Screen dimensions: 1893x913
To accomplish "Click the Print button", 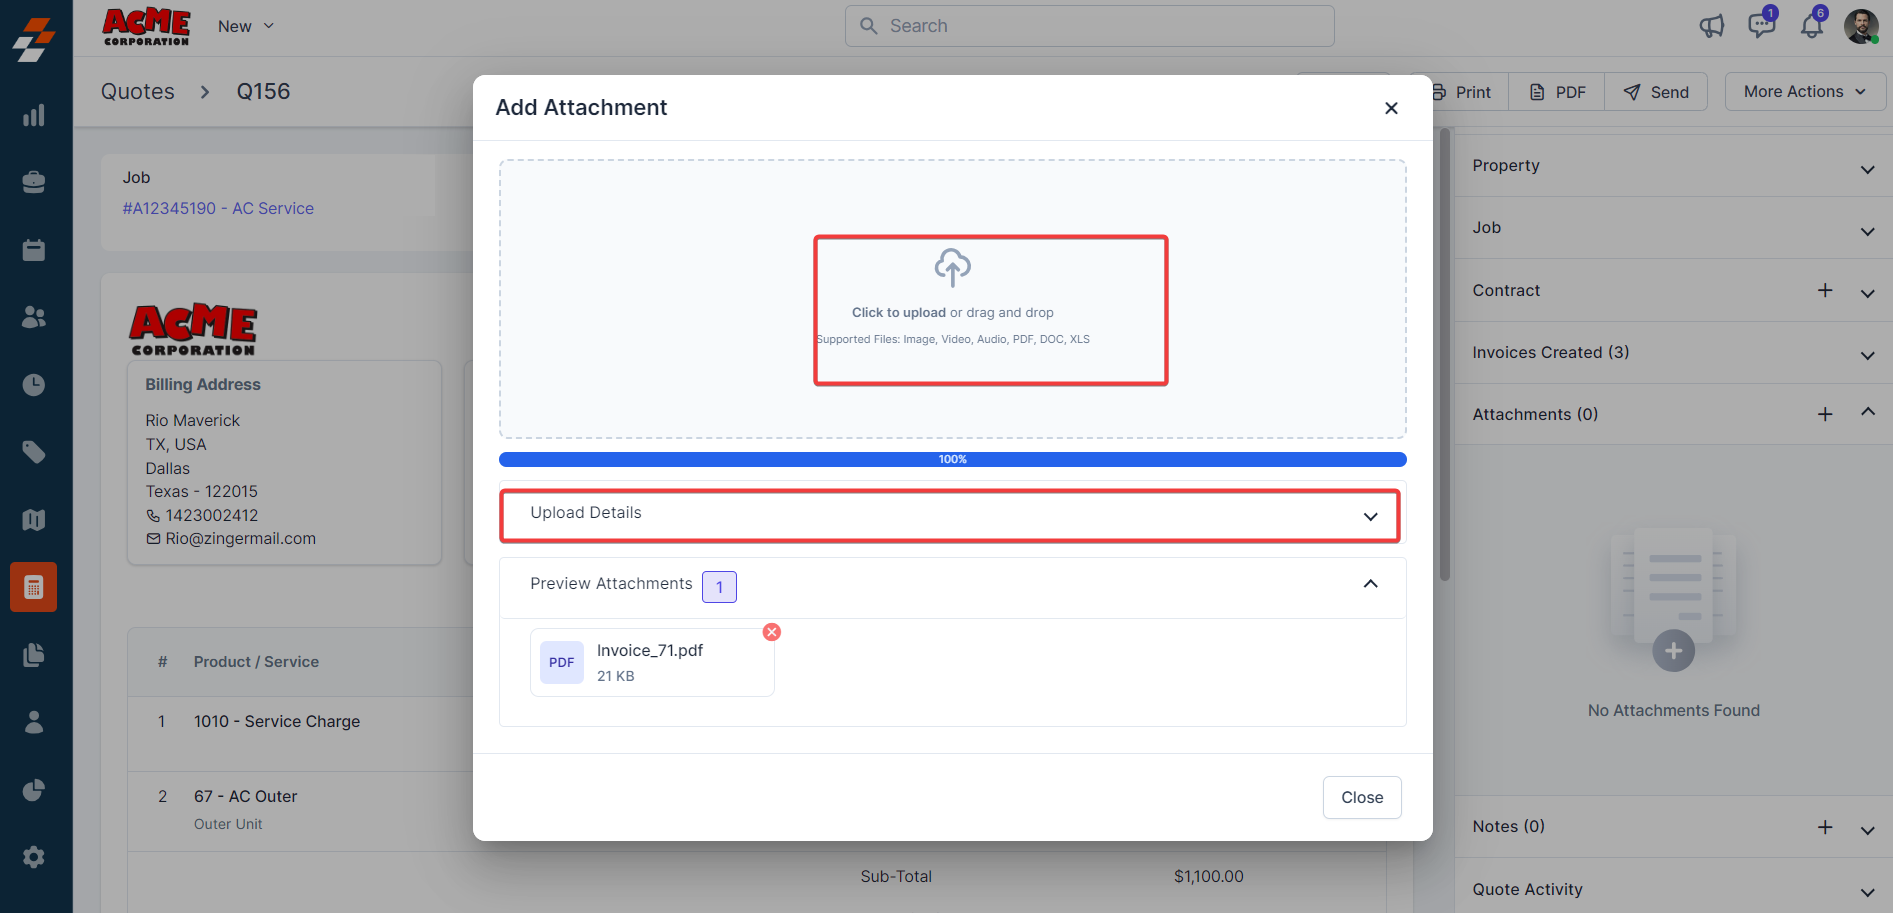I will tap(1463, 92).
